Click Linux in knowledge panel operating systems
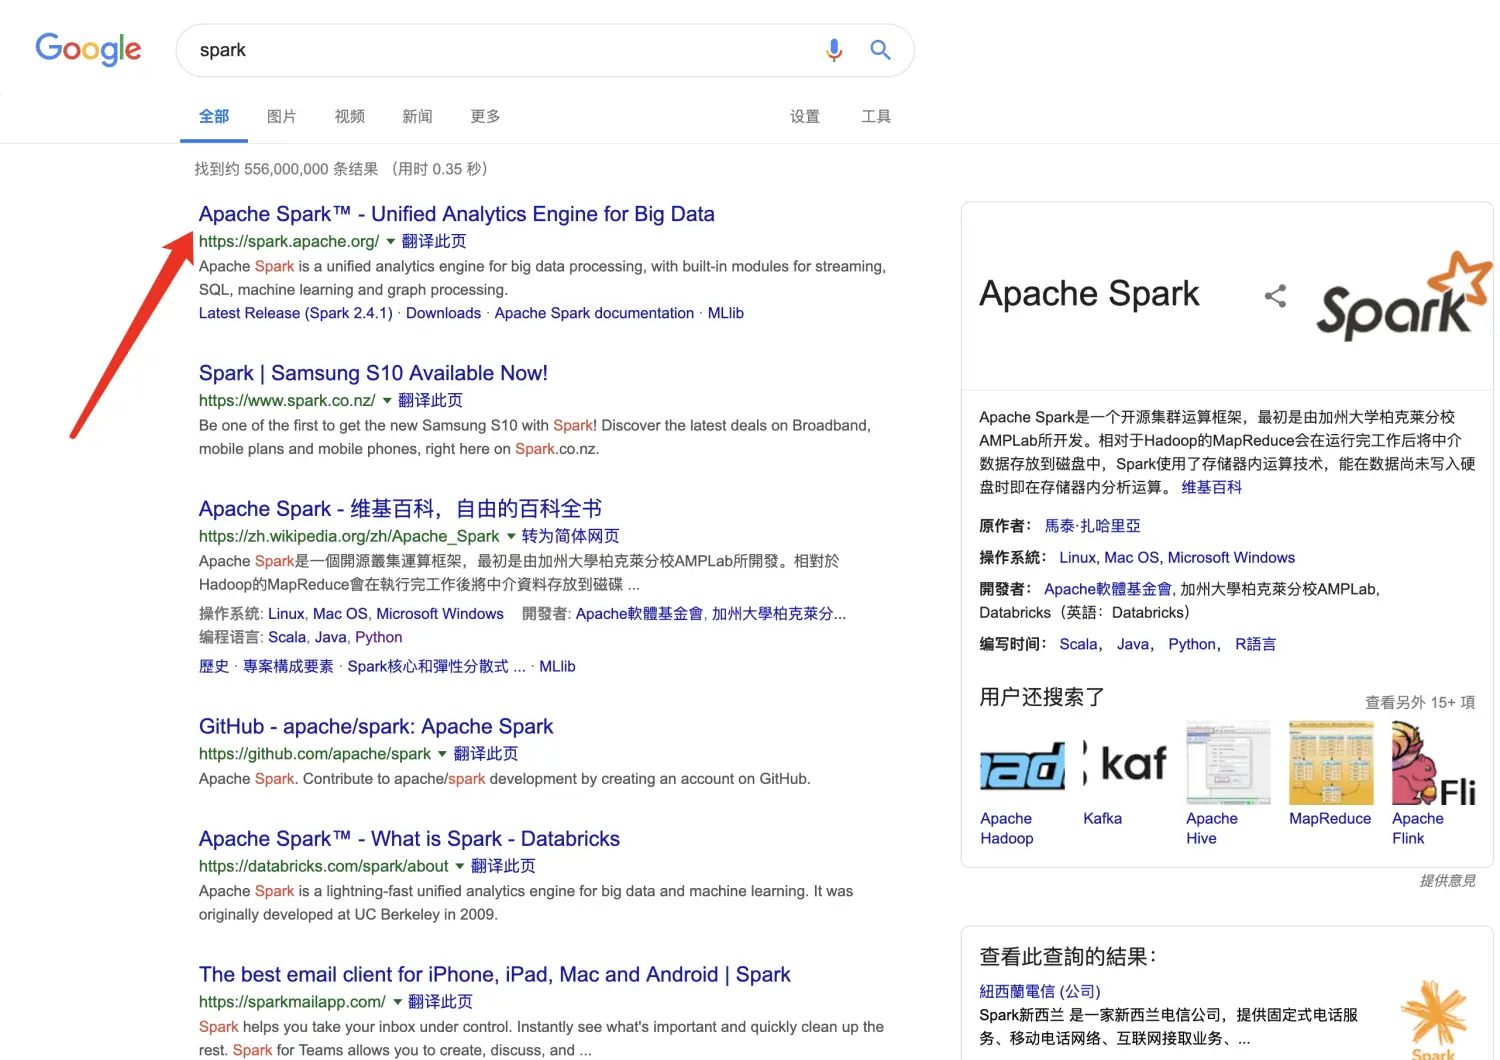 pos(1078,558)
